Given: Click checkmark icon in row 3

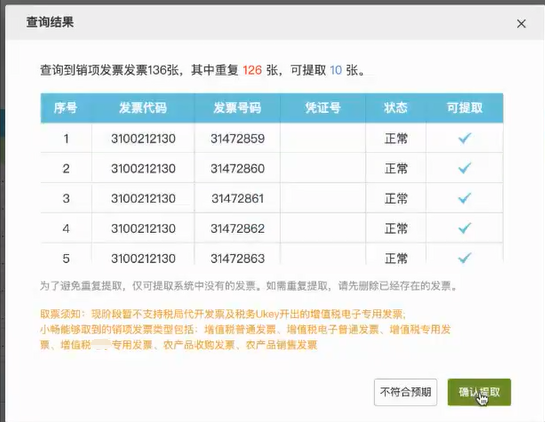Looking at the screenshot, I should click(464, 198).
